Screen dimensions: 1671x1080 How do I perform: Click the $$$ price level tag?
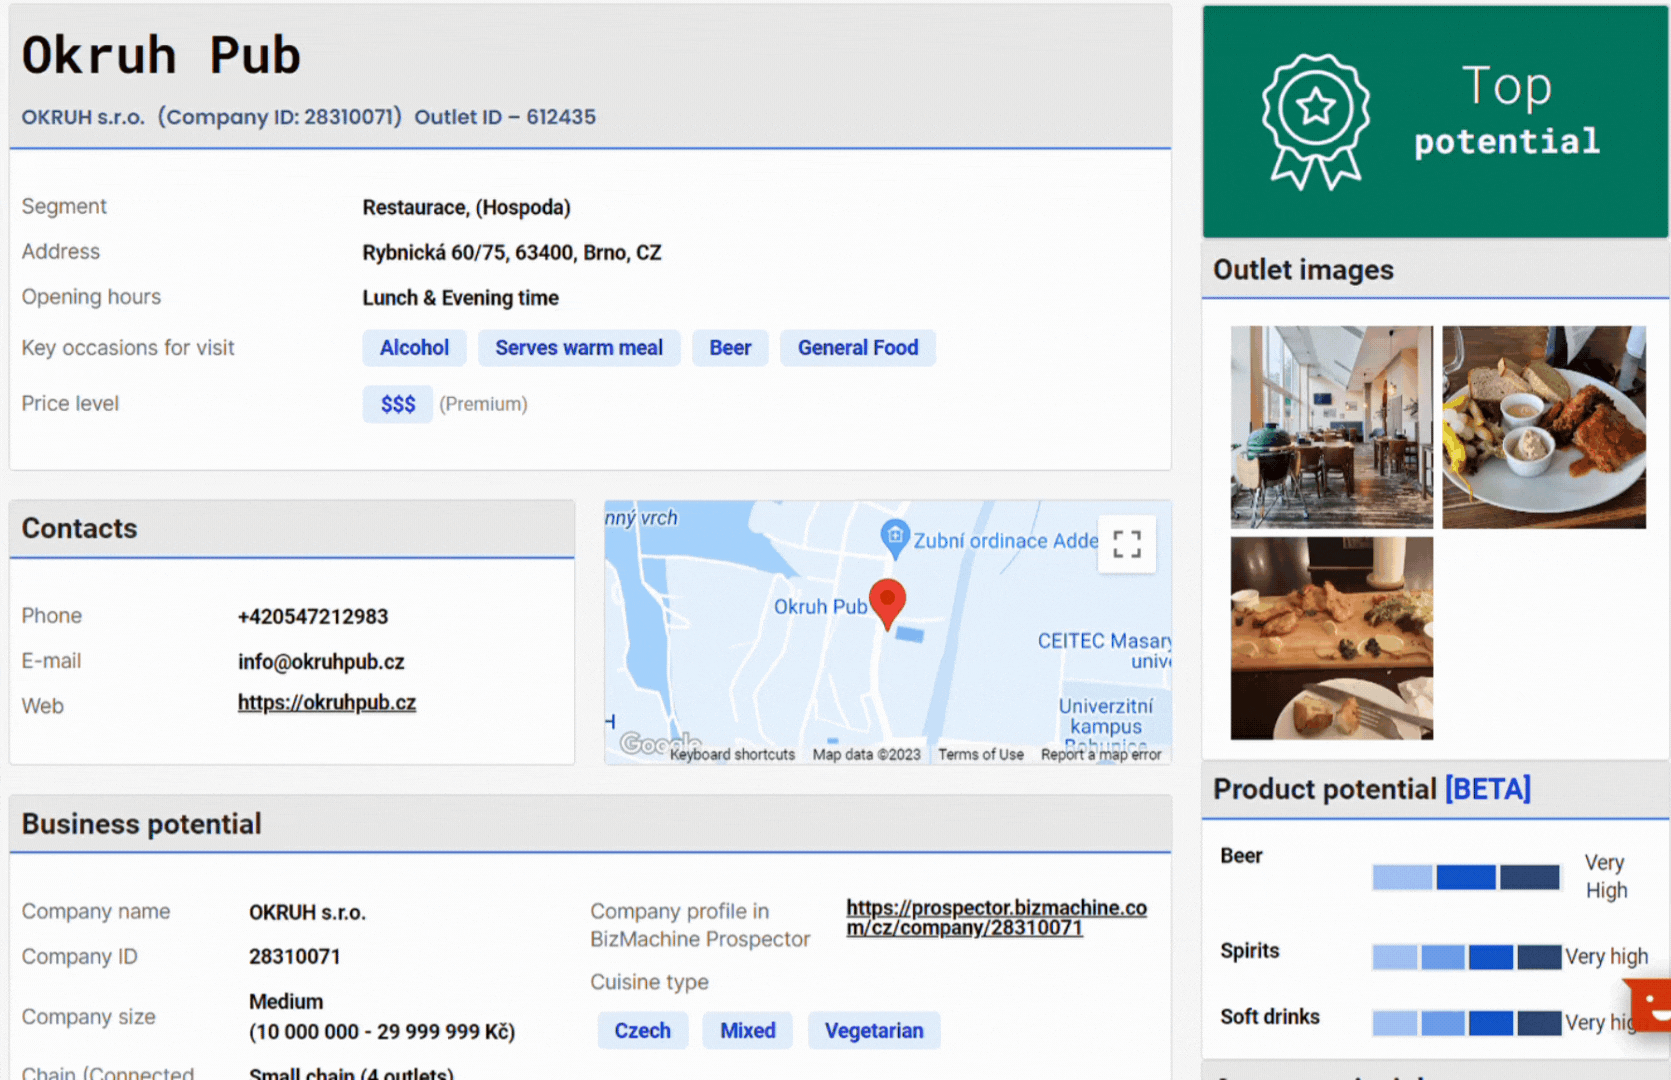tap(398, 404)
